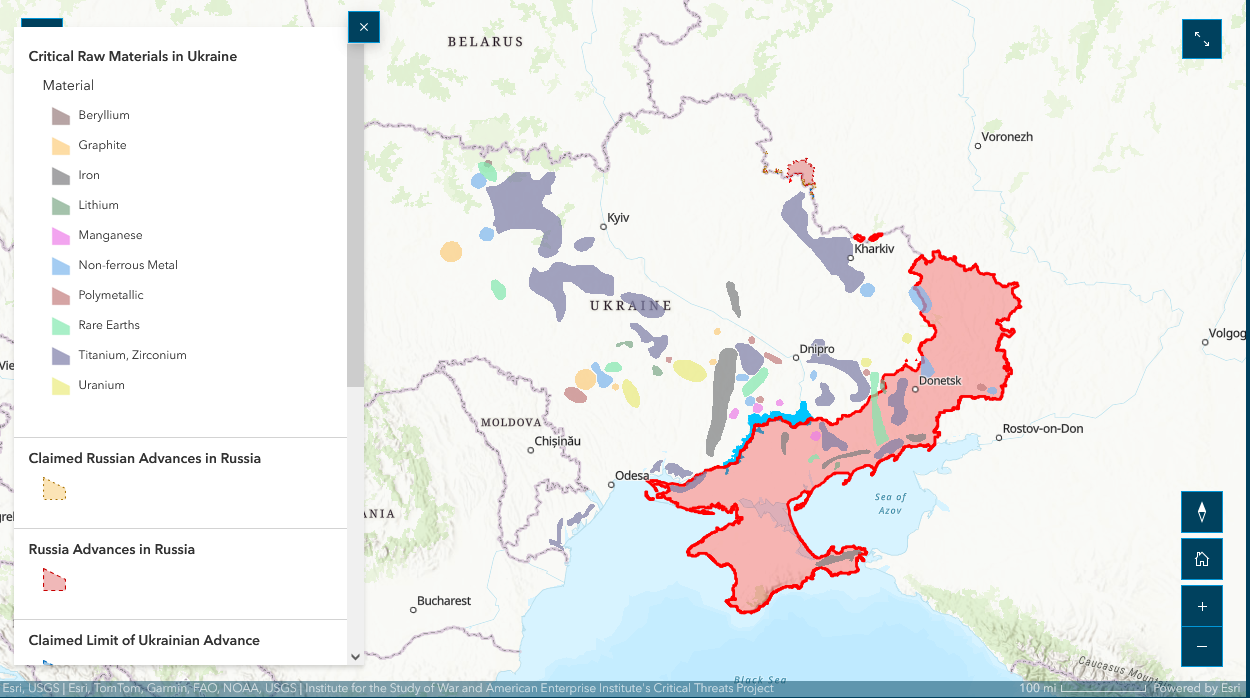Click the 'Graphite' legend label
Viewport: 1250px width, 698px height.
102,145
